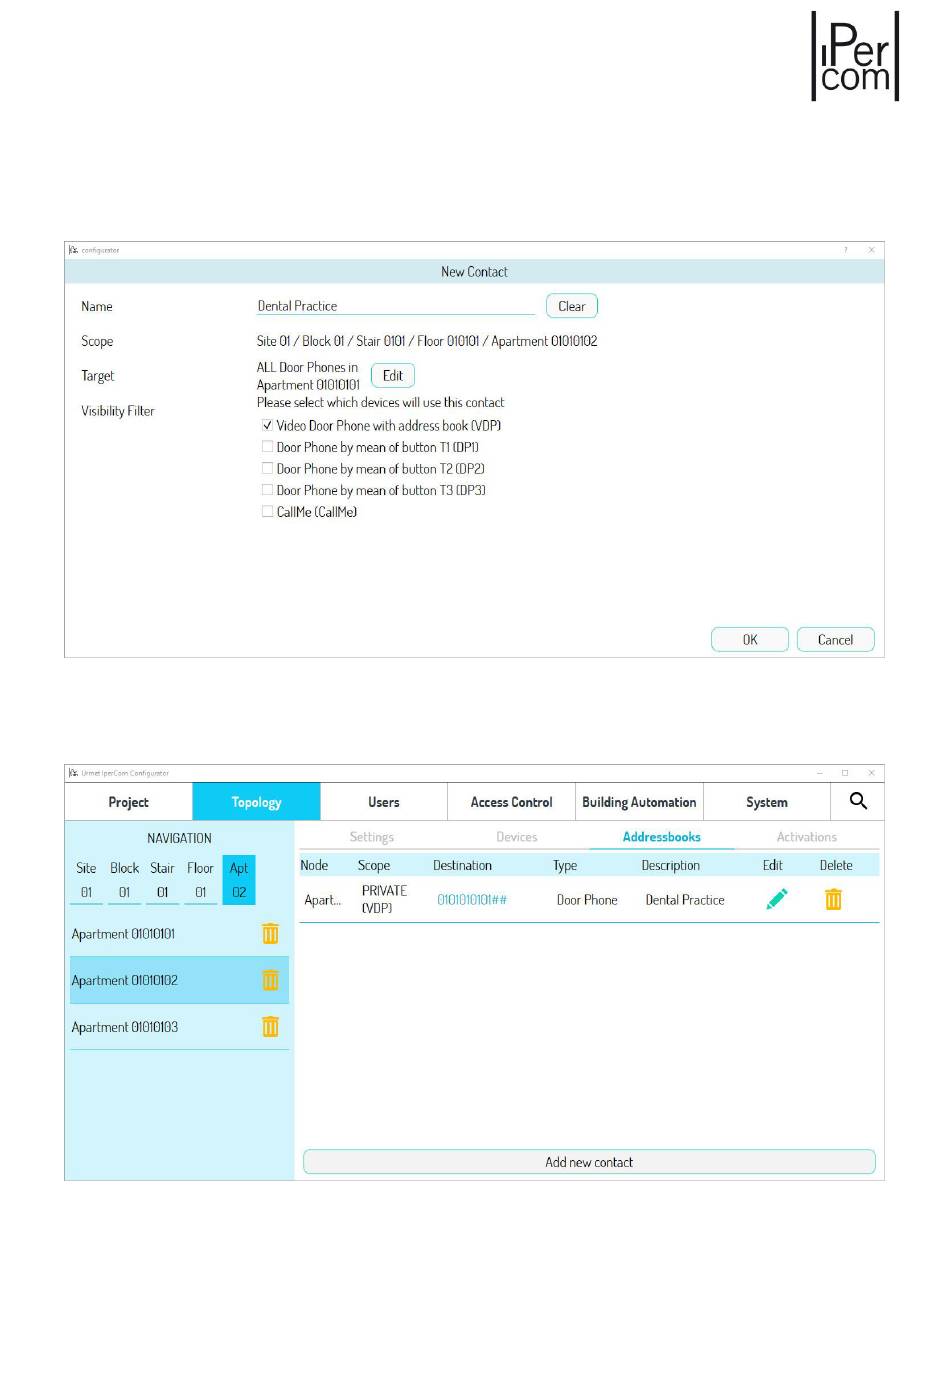Image resolution: width=950 pixels, height=1397 pixels.
Task: Open the System tab
Action: [767, 802]
